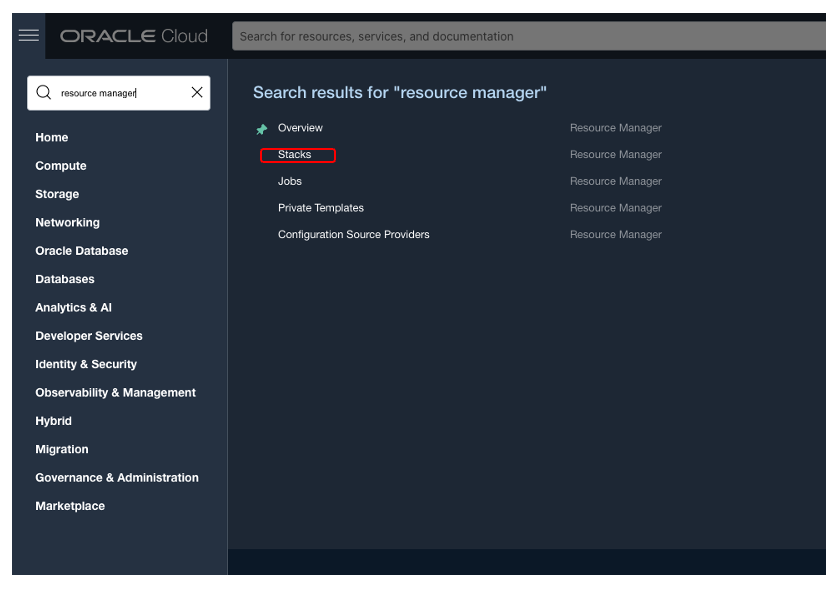839x589 pixels.
Task: Open Analytics & AI category
Action: 74,308
